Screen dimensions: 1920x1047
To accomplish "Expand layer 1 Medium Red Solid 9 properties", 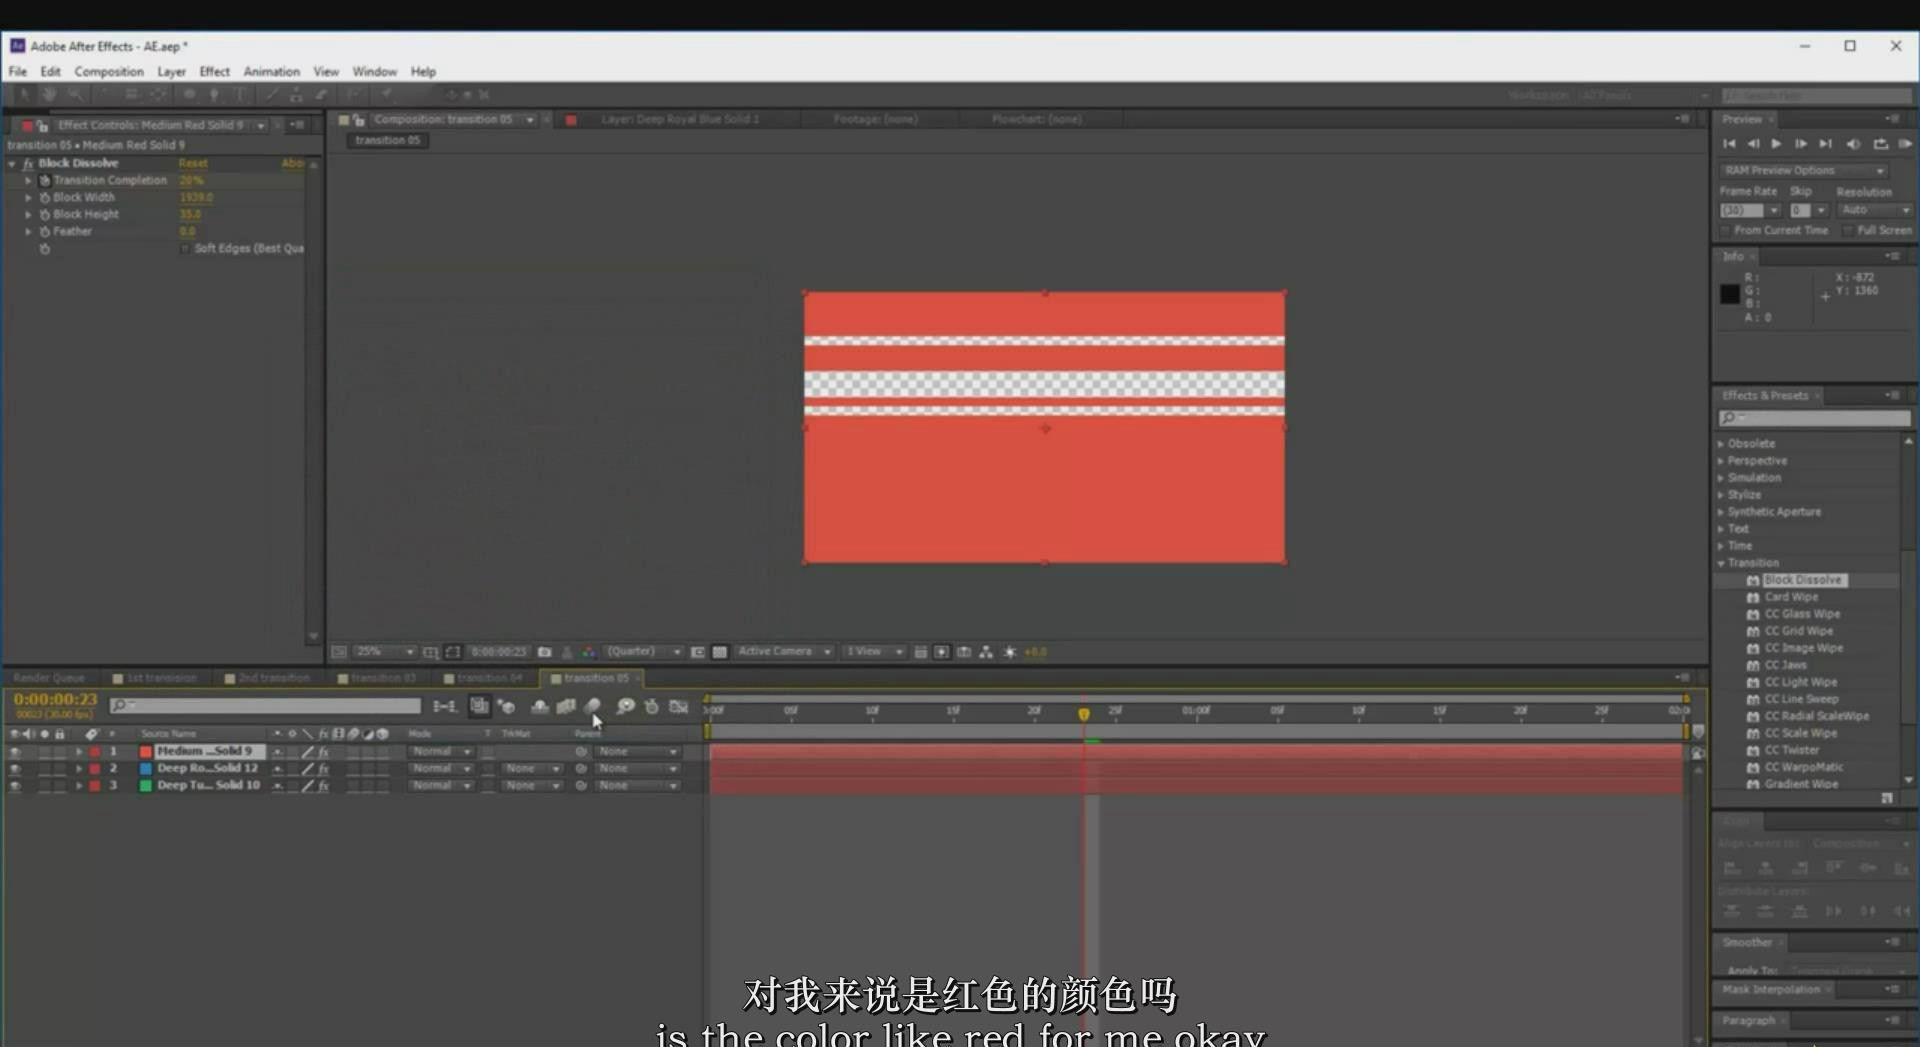I will pos(79,752).
